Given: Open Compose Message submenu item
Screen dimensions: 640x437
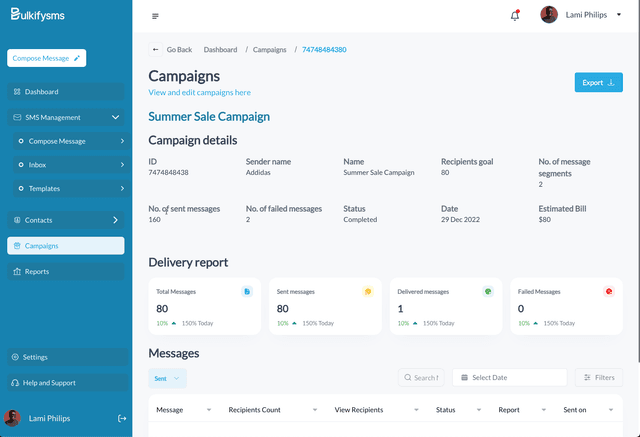Looking at the screenshot, I should [72, 141].
